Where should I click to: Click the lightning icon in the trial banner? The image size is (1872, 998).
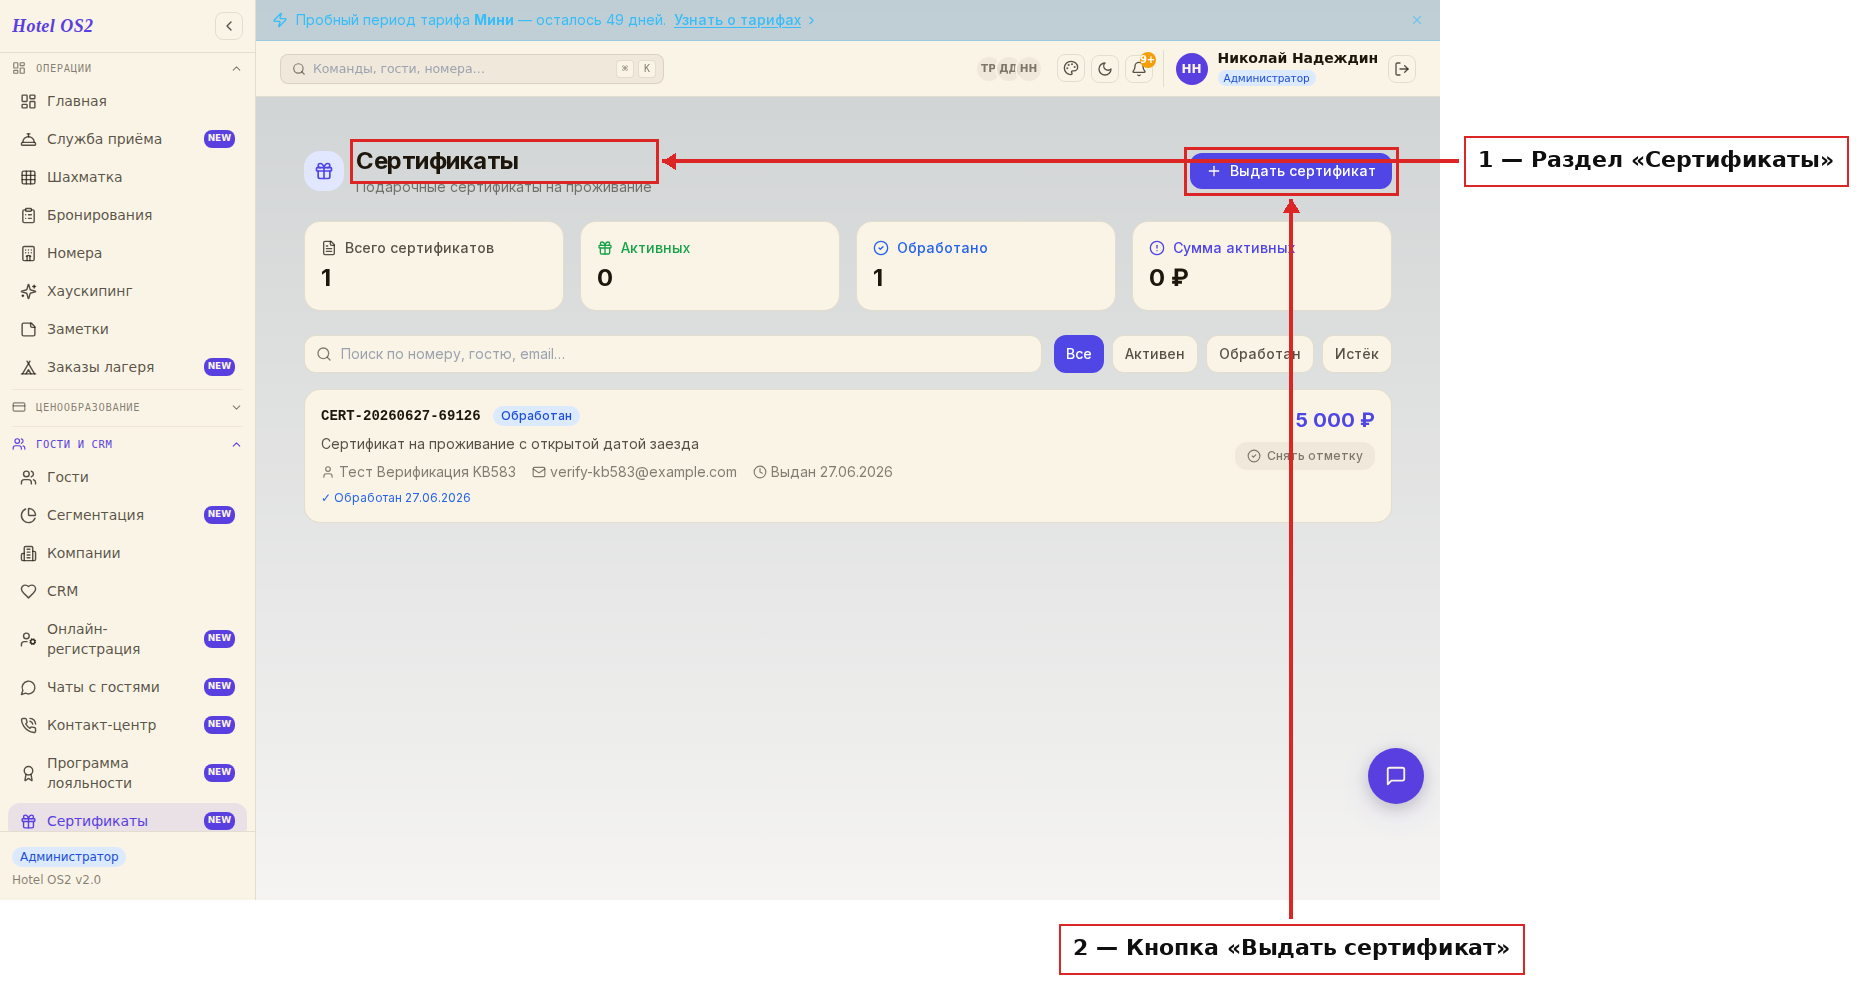280,20
